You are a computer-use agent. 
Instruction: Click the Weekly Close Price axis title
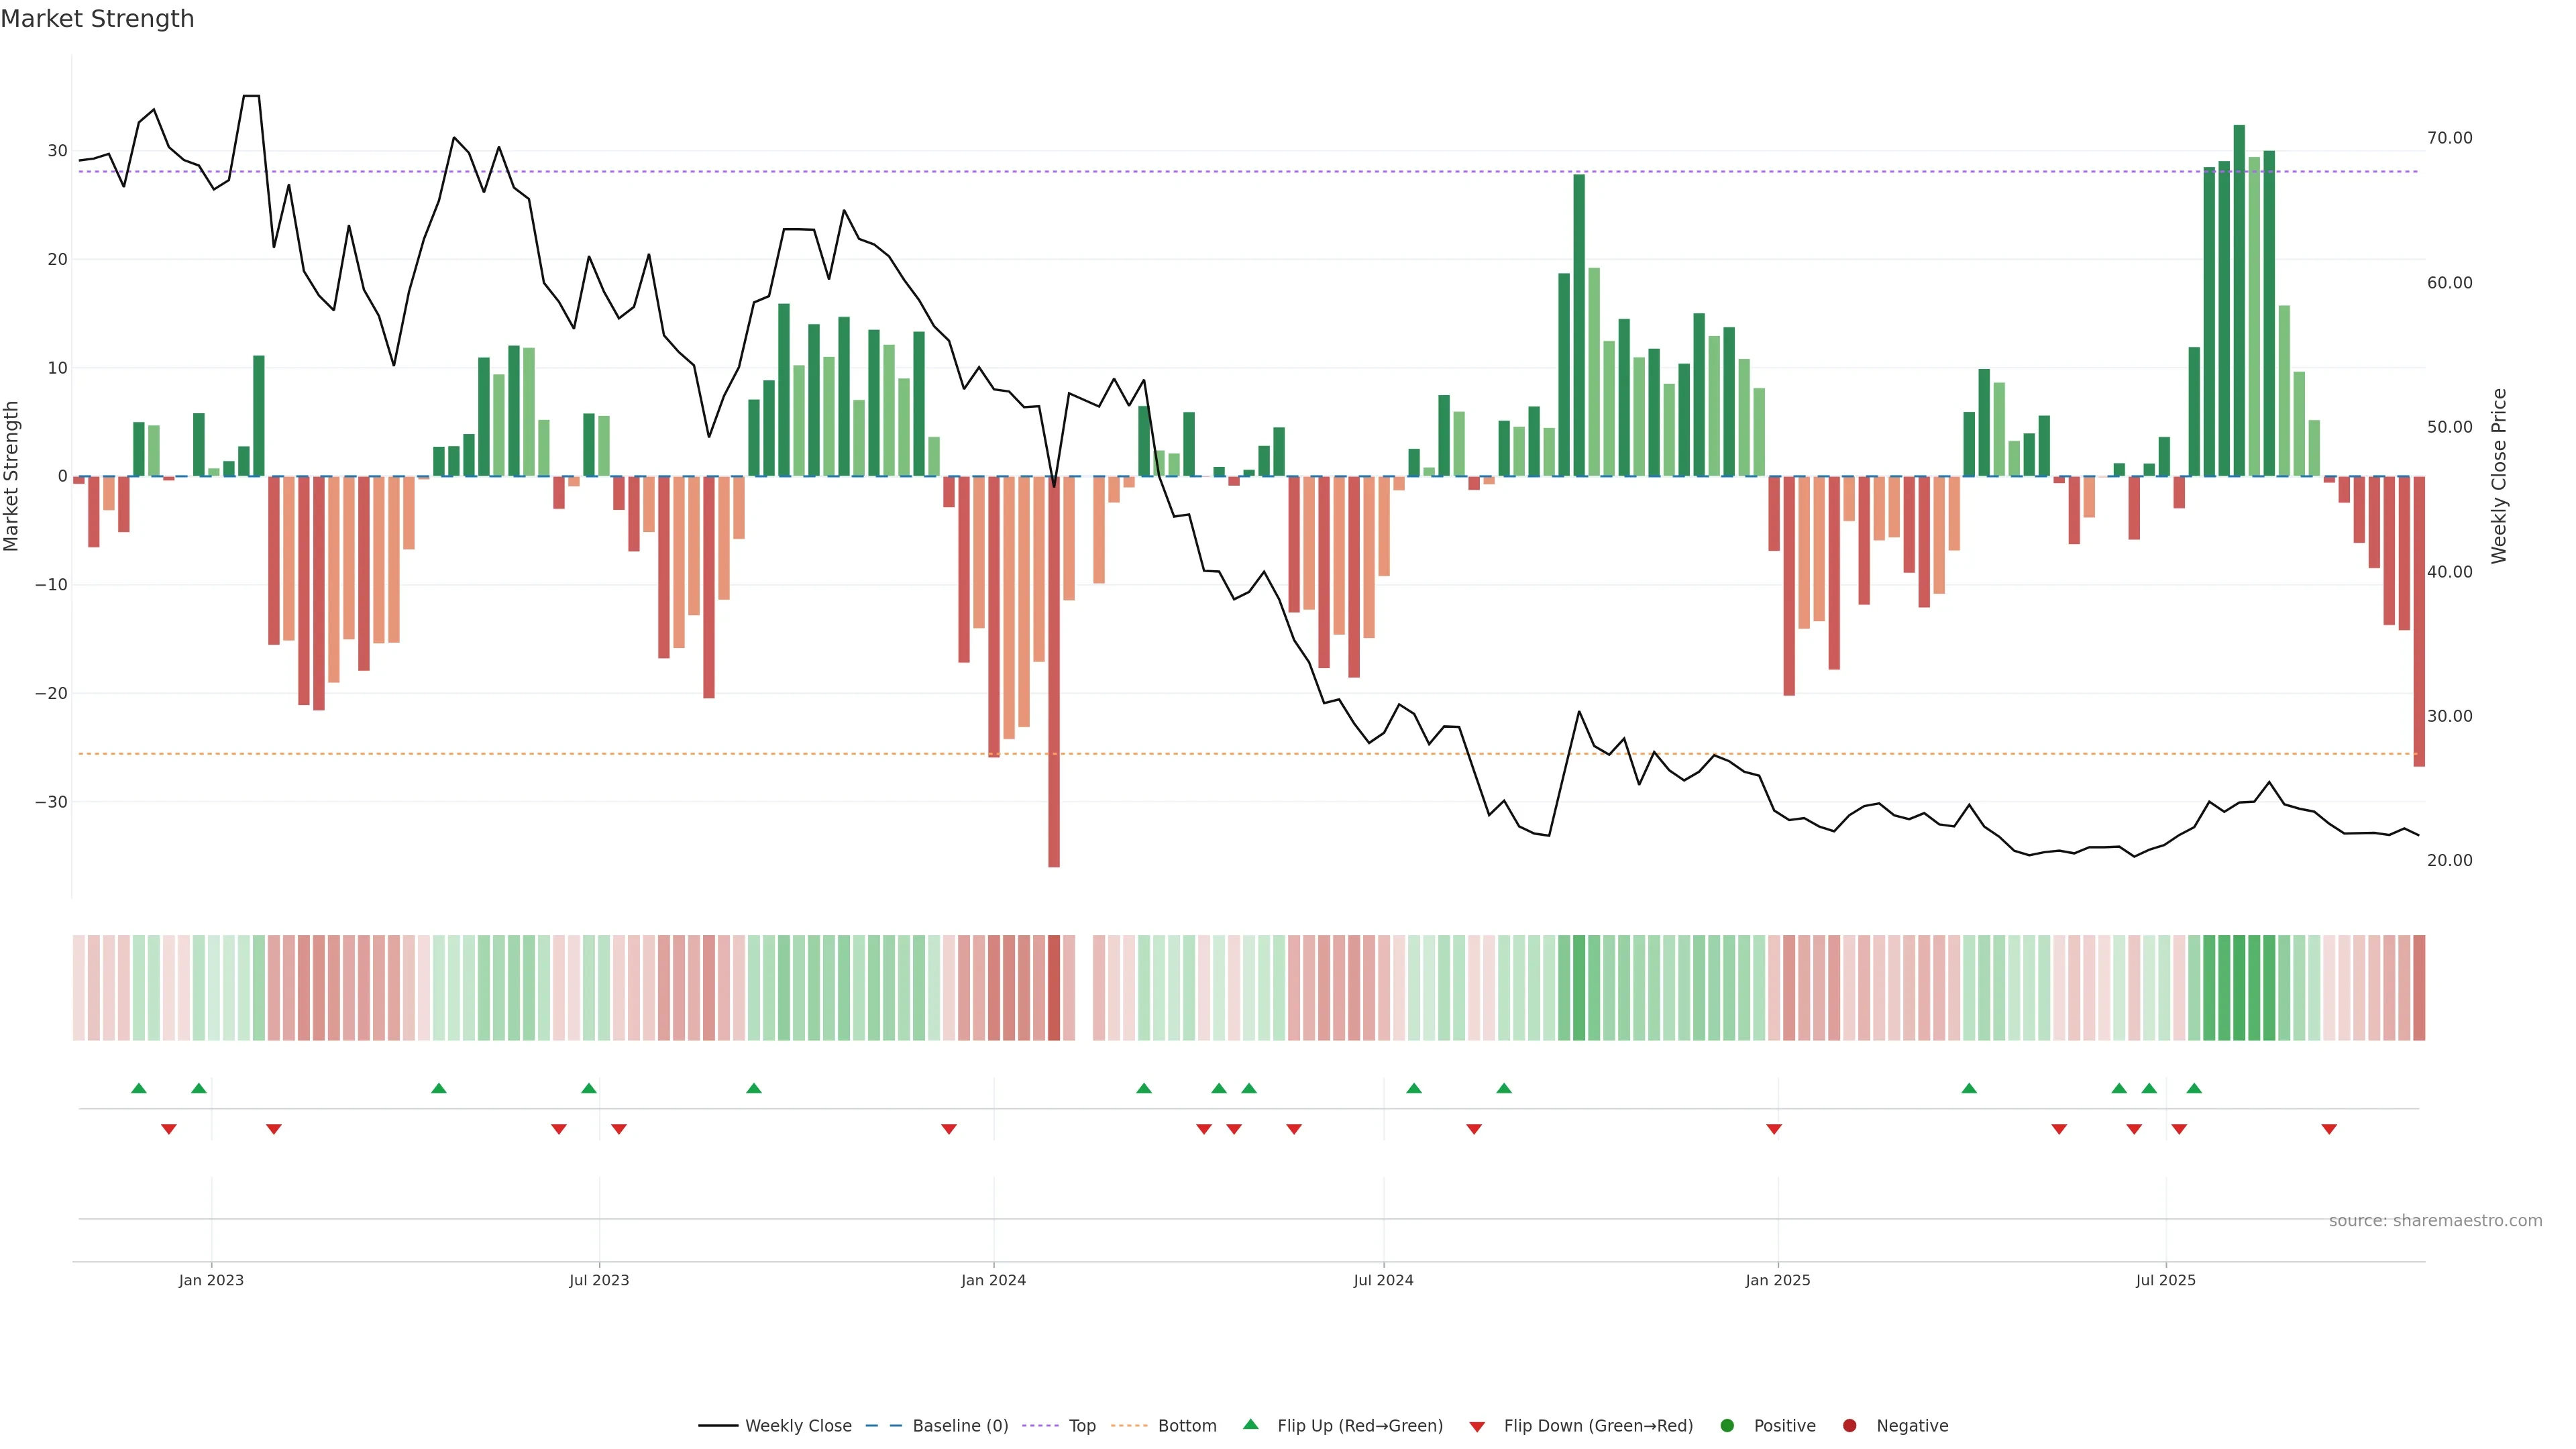[x=2500, y=476]
